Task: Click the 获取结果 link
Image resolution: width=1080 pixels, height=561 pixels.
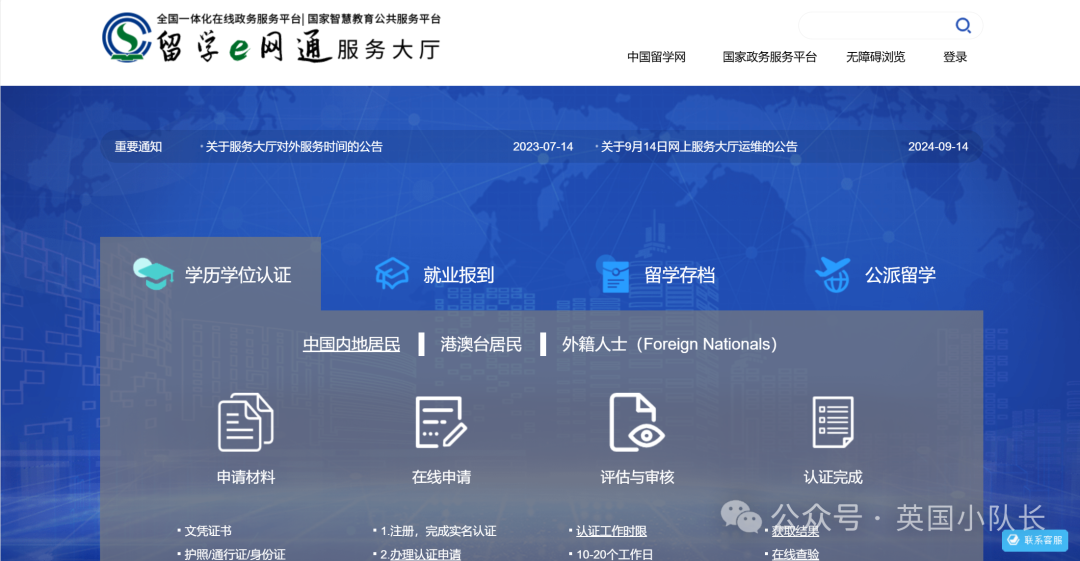Action: coord(796,531)
